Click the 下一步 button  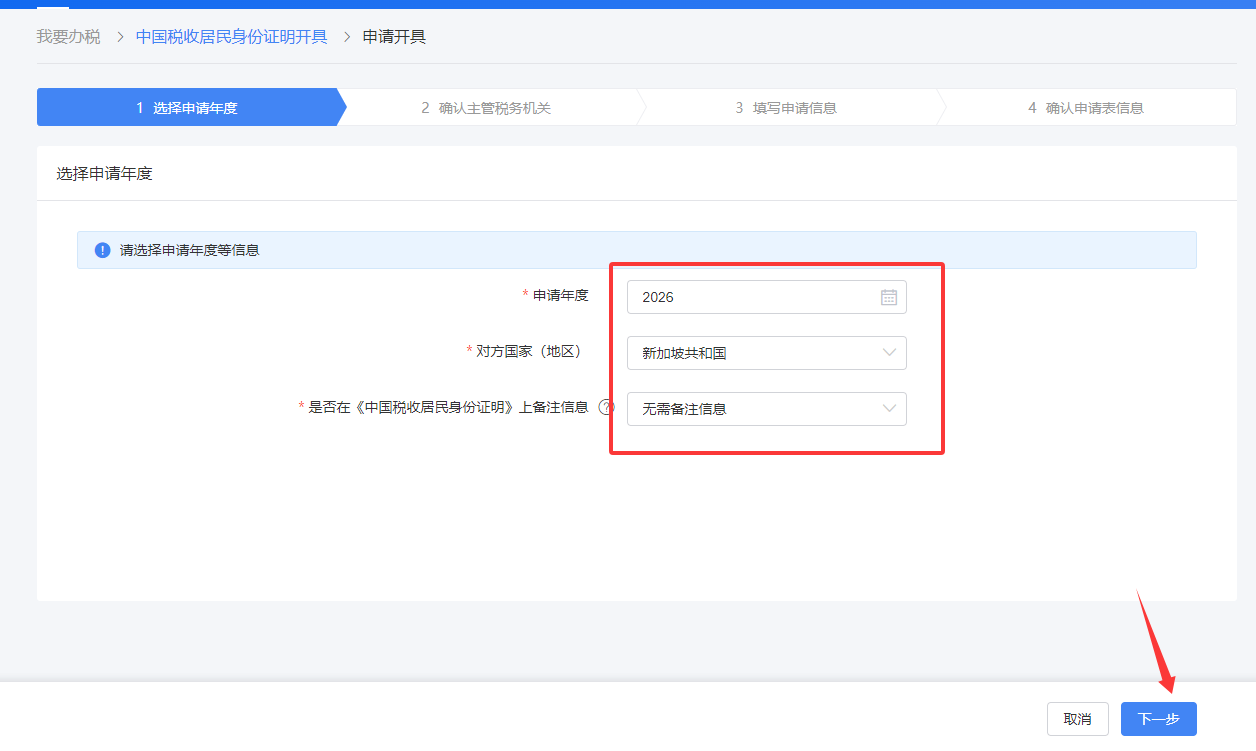pos(1158,719)
